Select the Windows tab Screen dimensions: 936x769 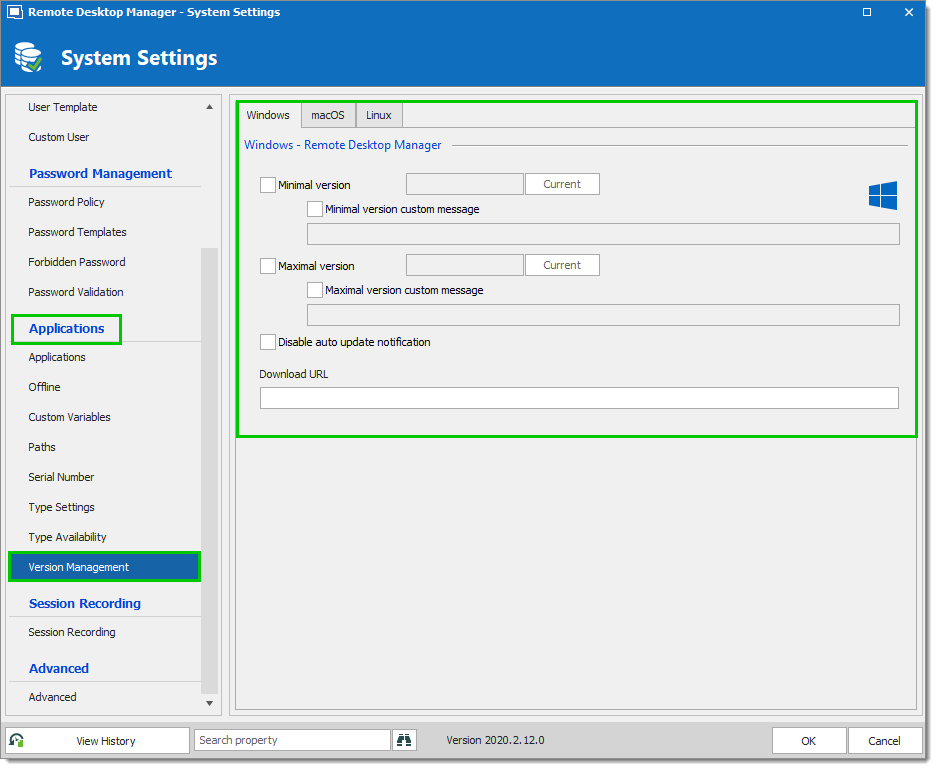268,115
